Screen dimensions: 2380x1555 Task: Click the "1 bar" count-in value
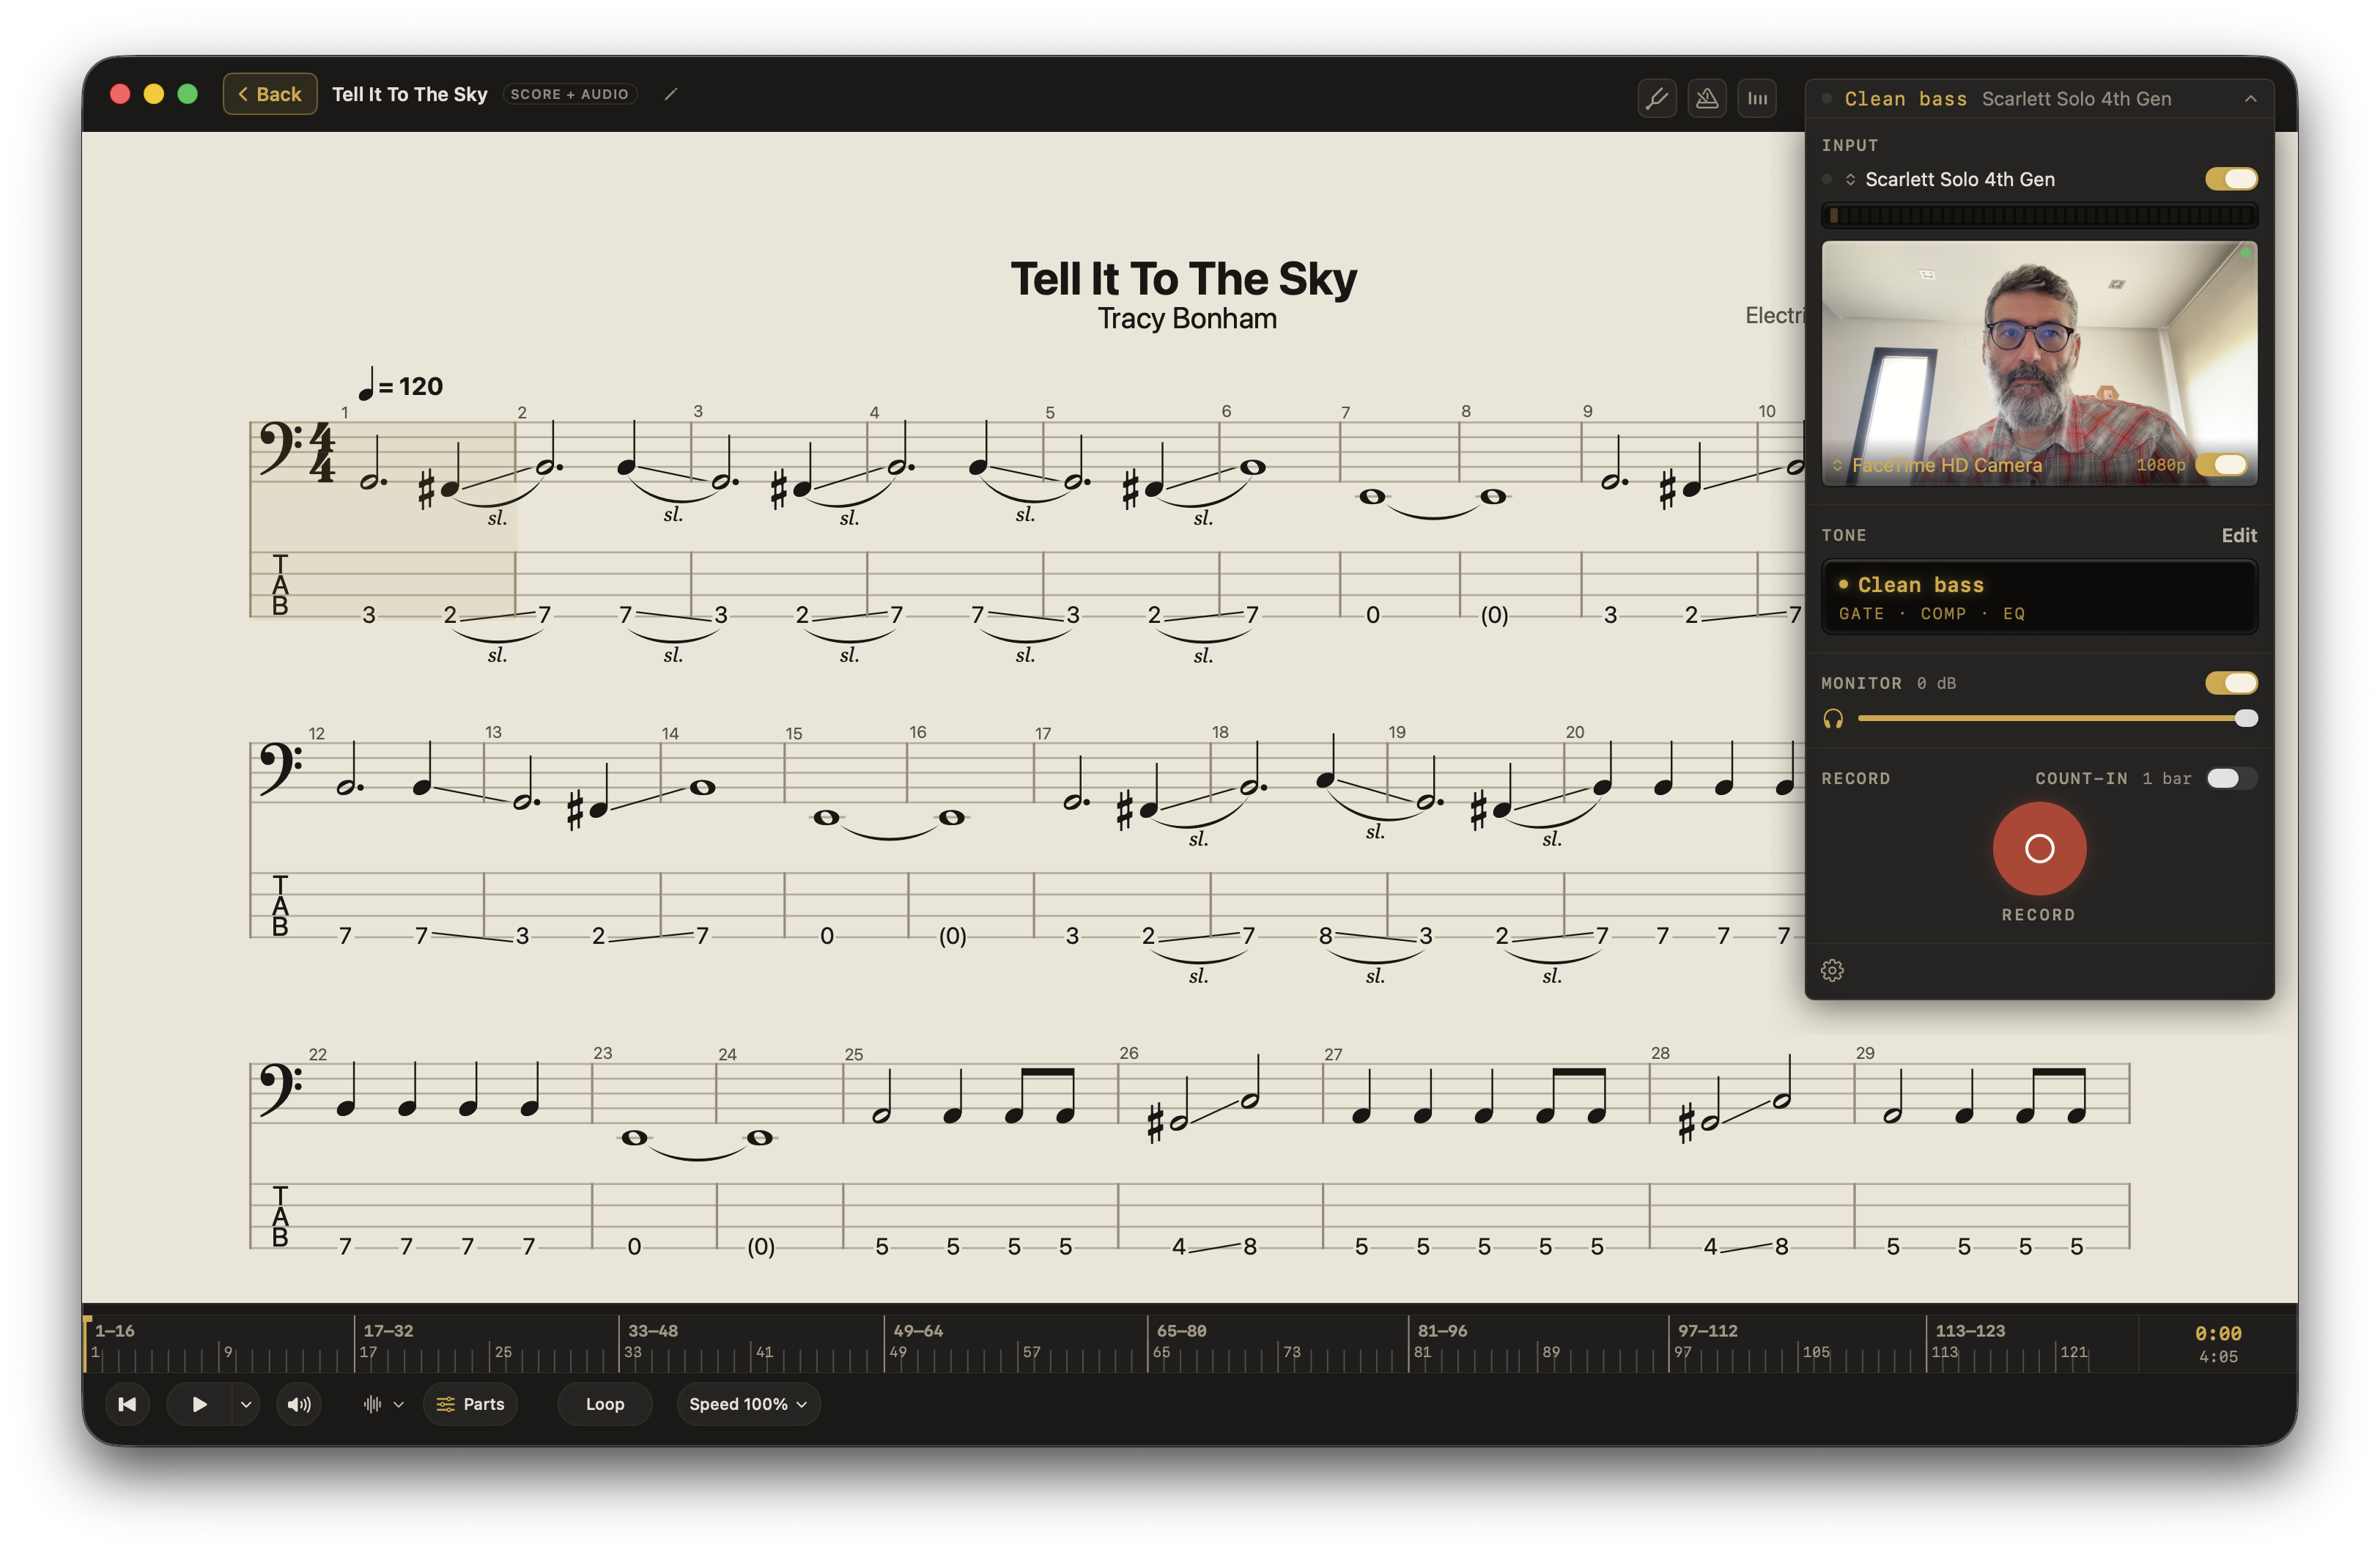click(2166, 778)
